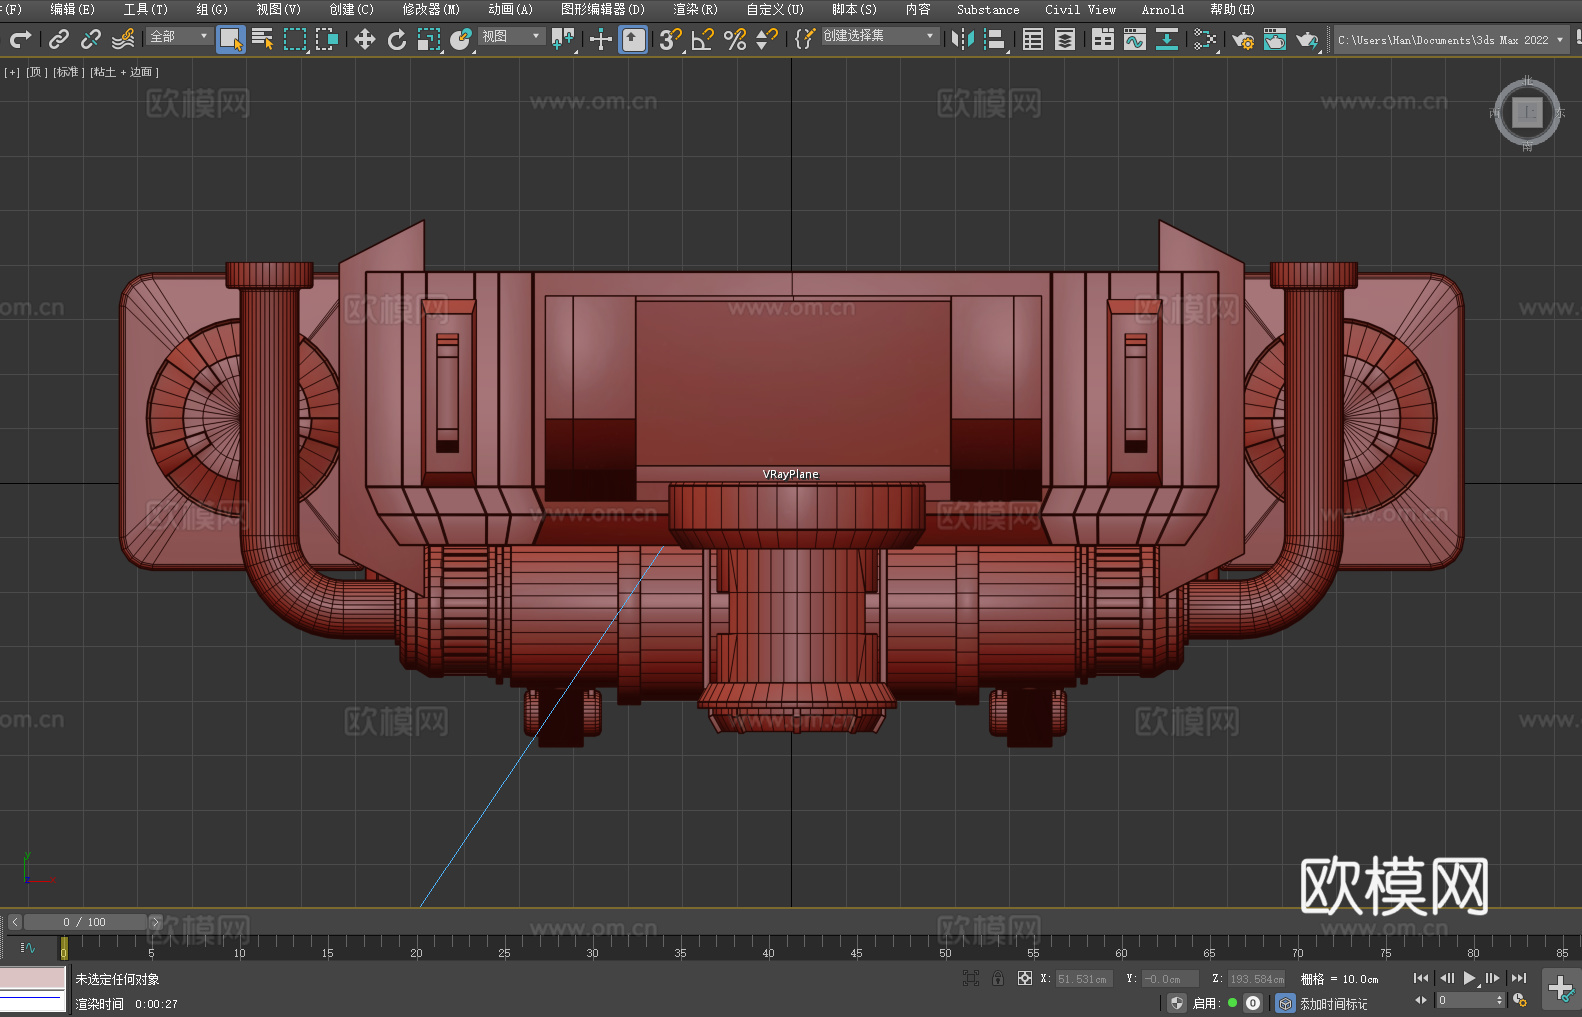Open the Render Setup teapot icon
Viewport: 1582px width, 1017px height.
coord(1242,39)
